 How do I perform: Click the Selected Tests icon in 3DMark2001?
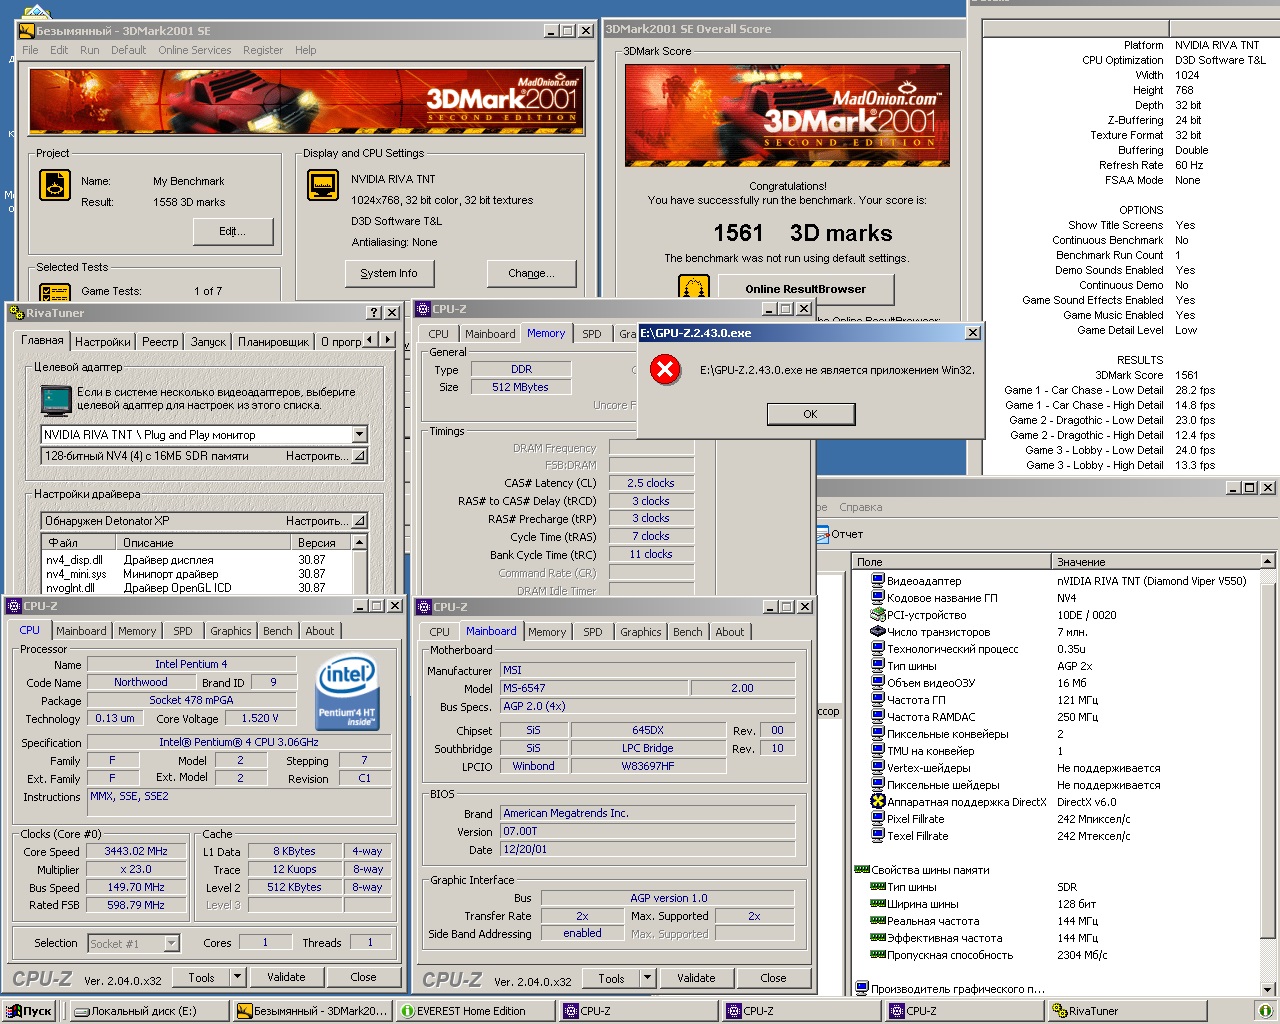point(54,292)
